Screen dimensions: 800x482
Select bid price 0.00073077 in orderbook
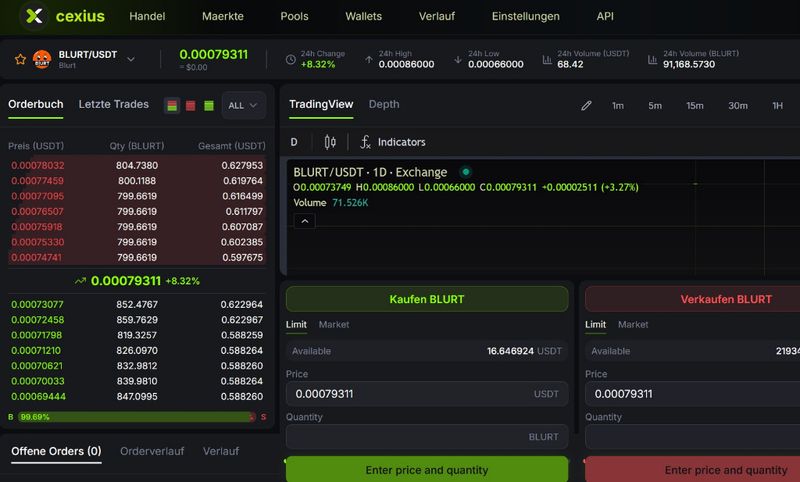[37, 305]
